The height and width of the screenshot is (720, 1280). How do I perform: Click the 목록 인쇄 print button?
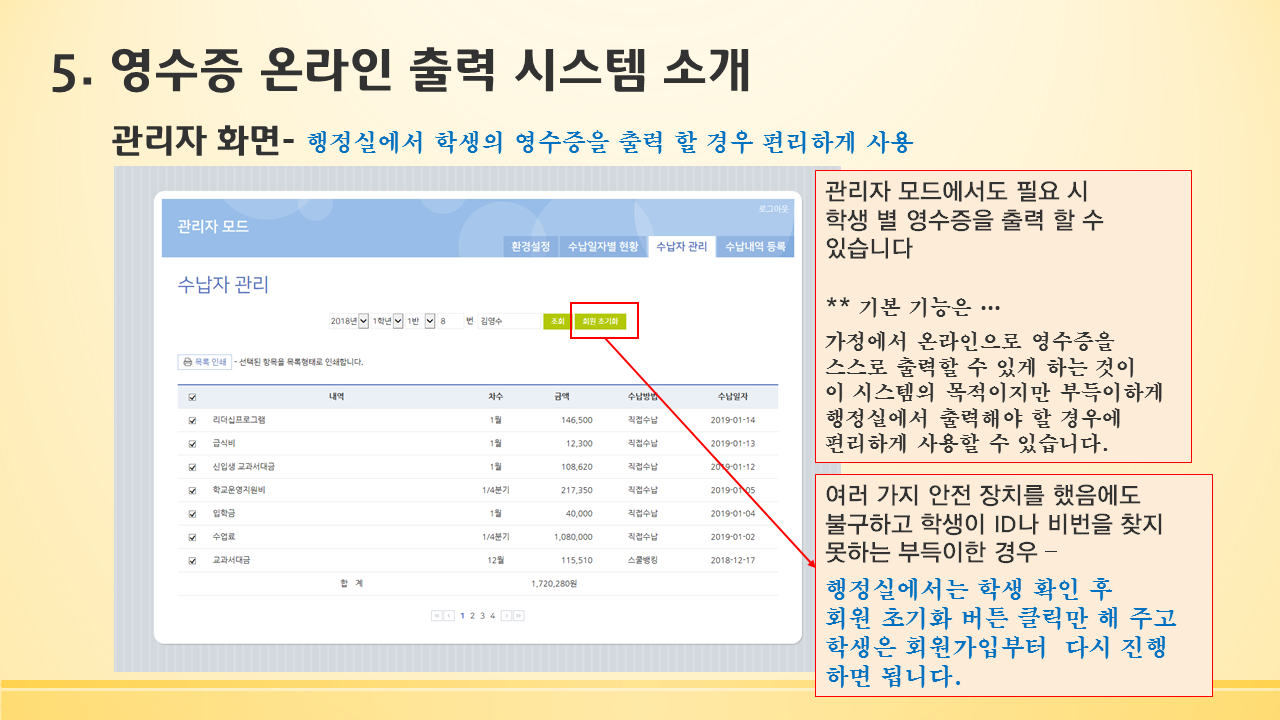click(204, 362)
